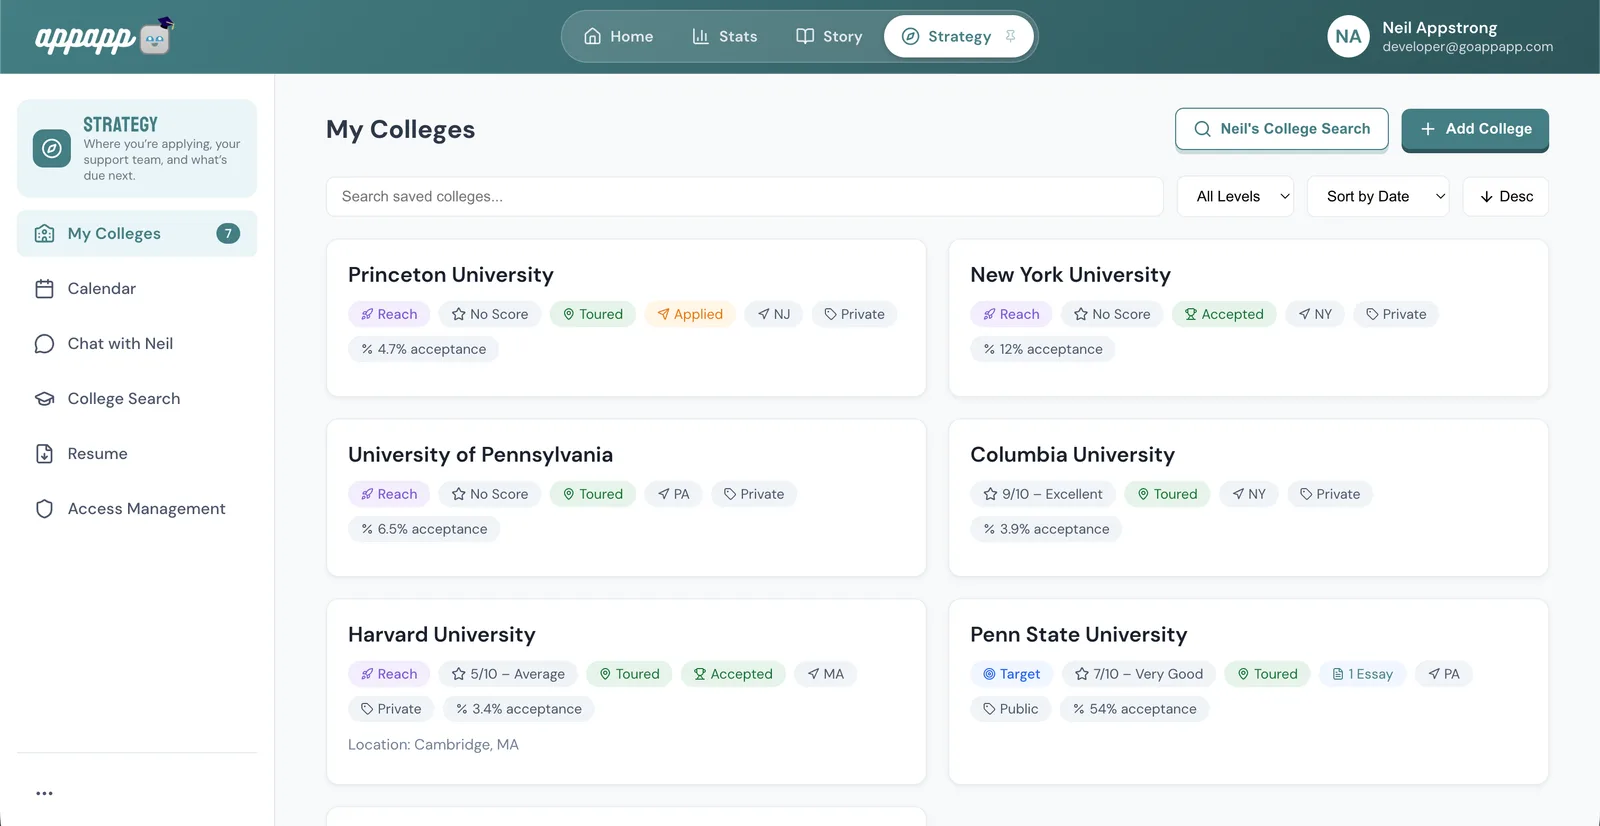Click Penn State's Public tag
The height and width of the screenshot is (826, 1600).
coord(1010,709)
